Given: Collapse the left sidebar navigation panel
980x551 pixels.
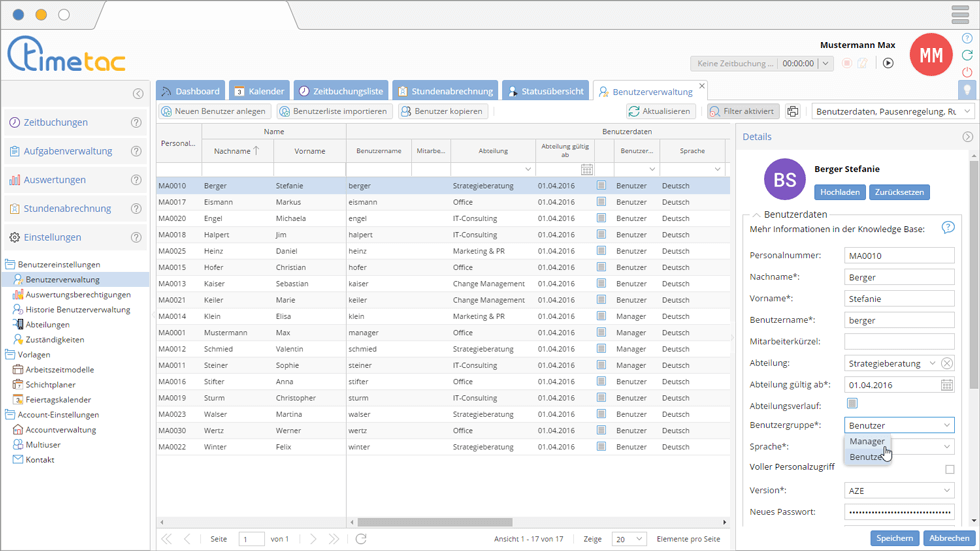Looking at the screenshot, I should (x=138, y=94).
